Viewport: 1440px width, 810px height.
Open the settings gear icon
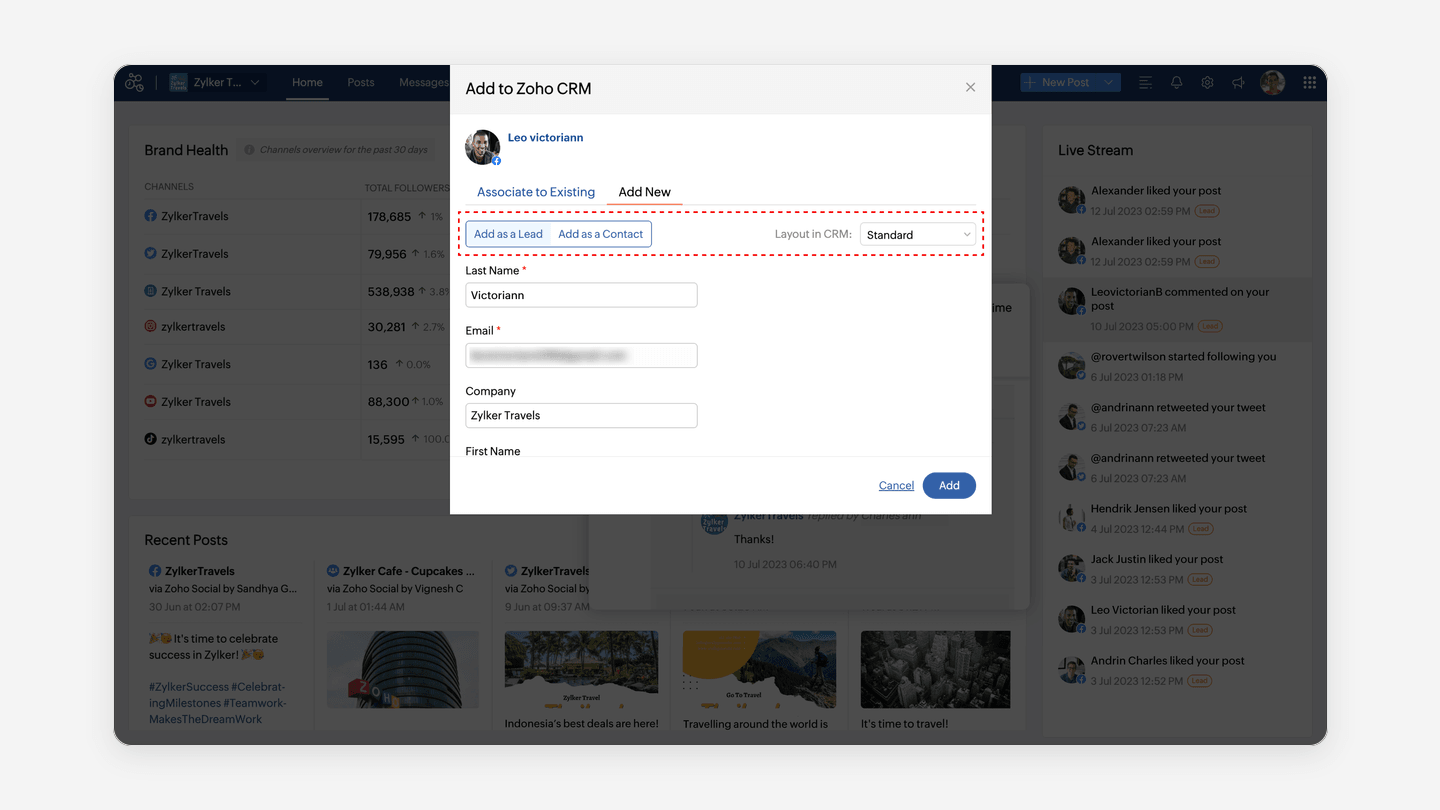click(x=1208, y=83)
